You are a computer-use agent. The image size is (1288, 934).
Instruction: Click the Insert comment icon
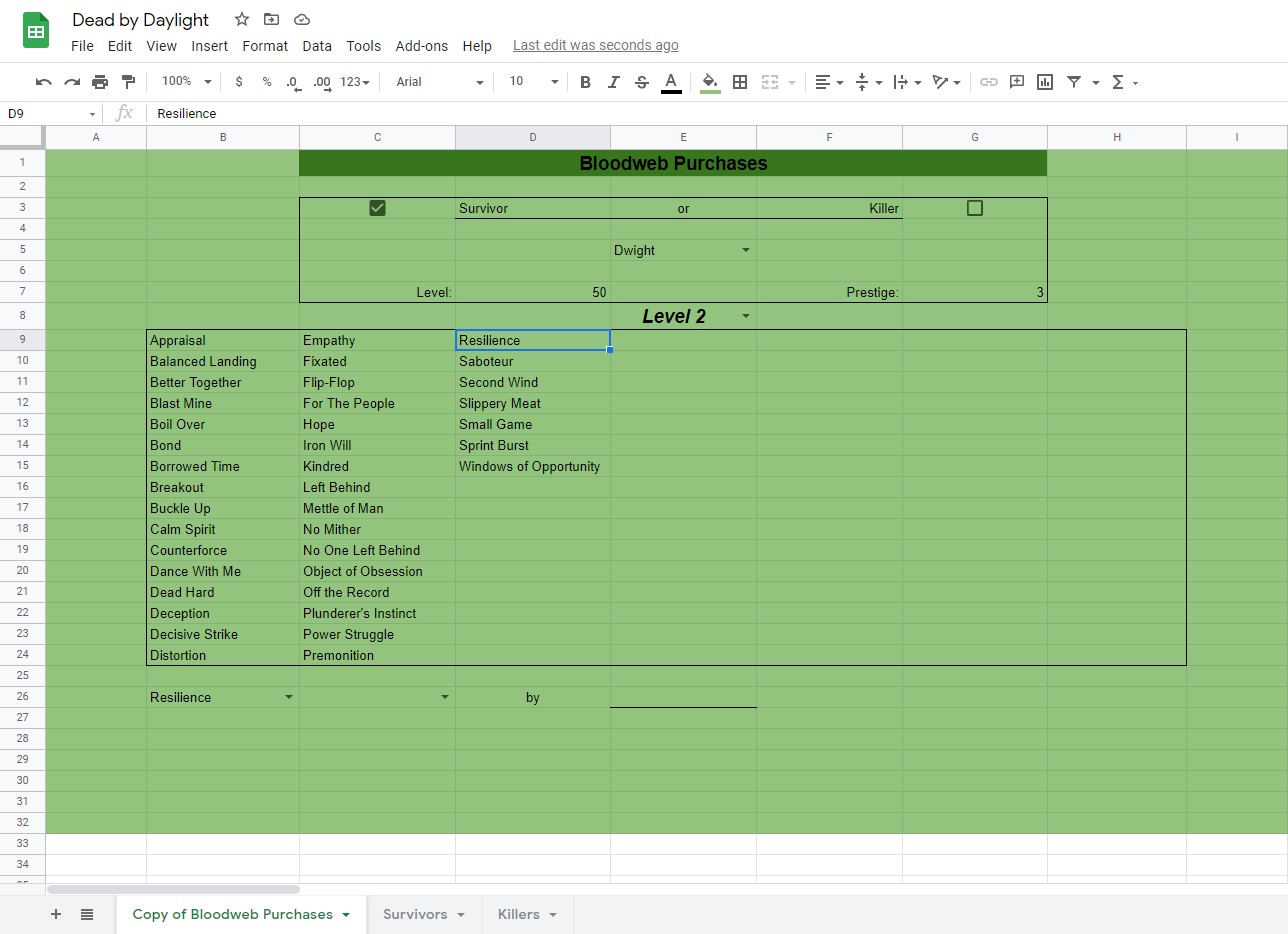(1017, 82)
